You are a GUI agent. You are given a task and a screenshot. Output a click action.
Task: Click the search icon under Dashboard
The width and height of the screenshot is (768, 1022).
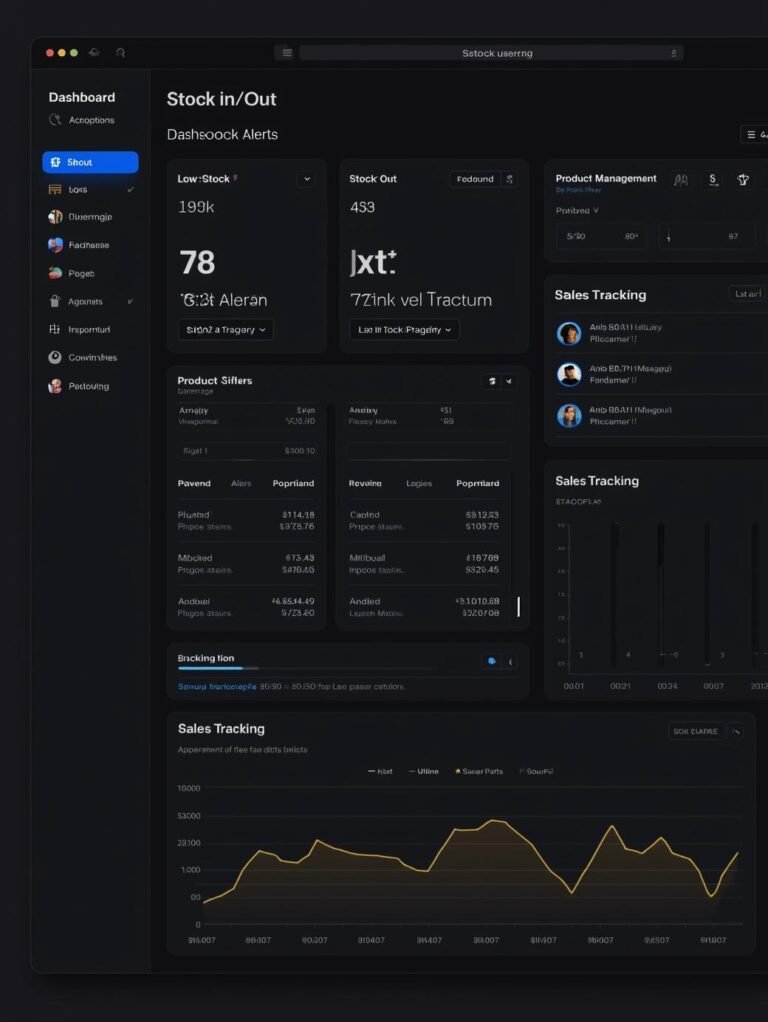tap(55, 120)
